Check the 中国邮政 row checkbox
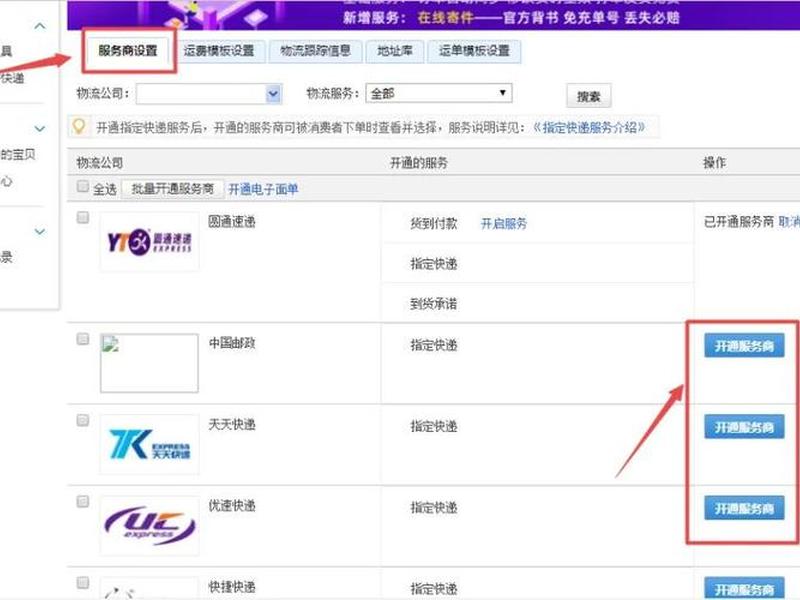This screenshot has width=800, height=600. coord(83,339)
